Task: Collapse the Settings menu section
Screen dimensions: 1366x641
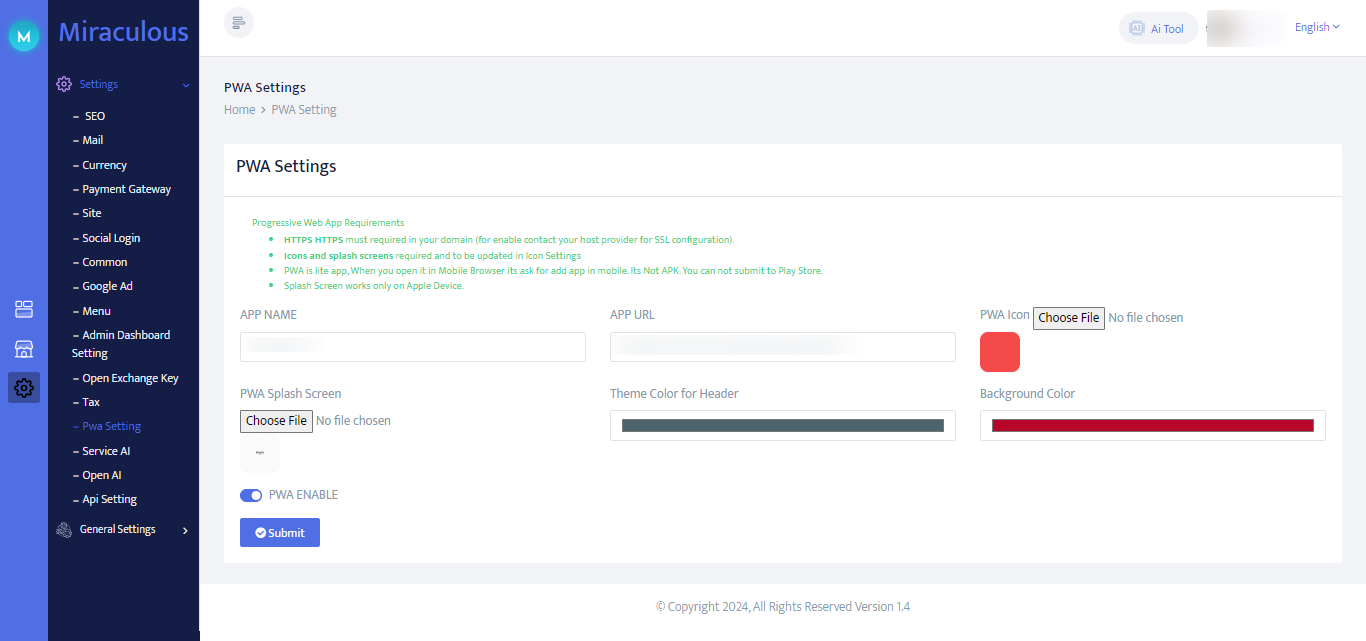Action: coord(185,85)
